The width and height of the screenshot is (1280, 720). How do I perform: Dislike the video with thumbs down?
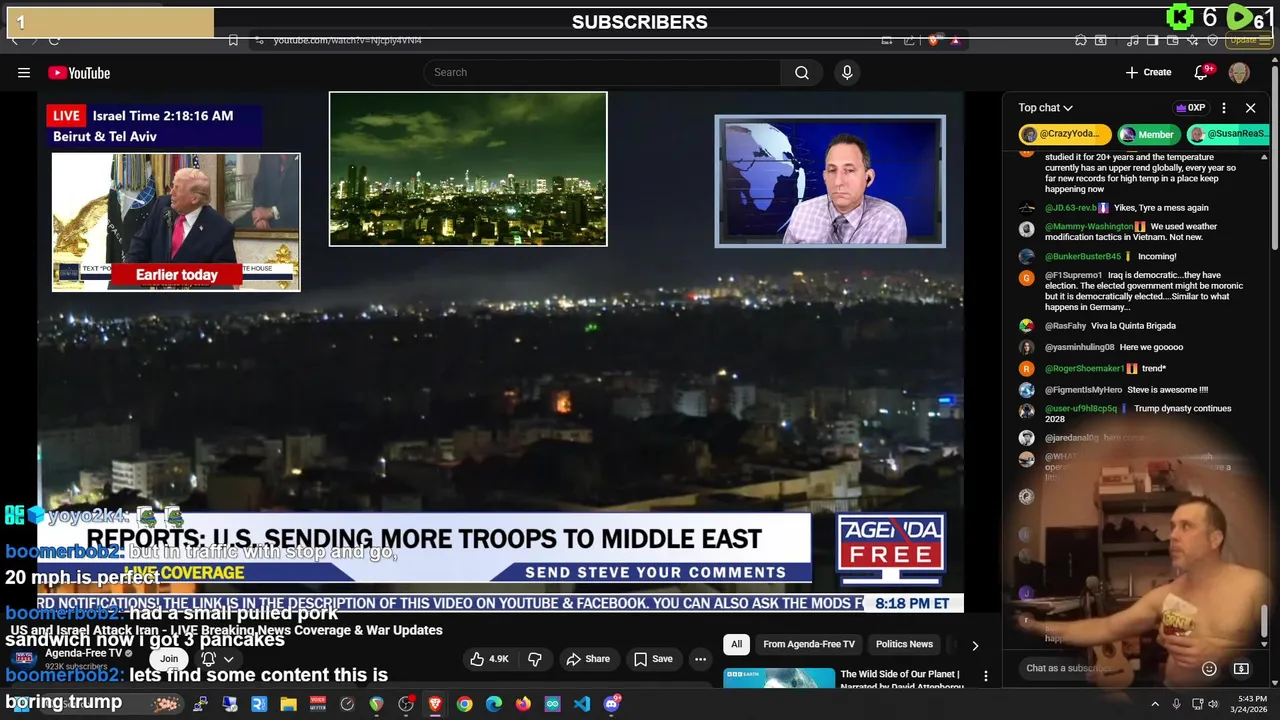(x=535, y=659)
